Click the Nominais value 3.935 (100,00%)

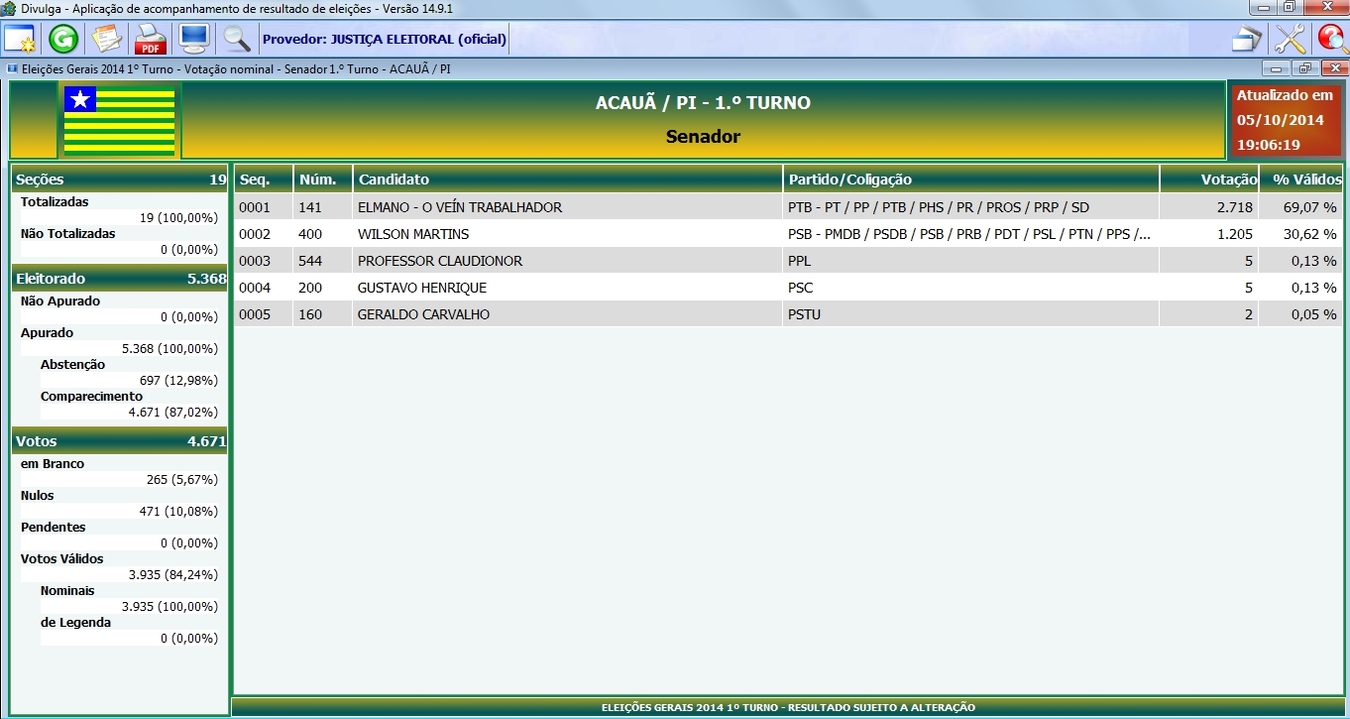(x=170, y=607)
